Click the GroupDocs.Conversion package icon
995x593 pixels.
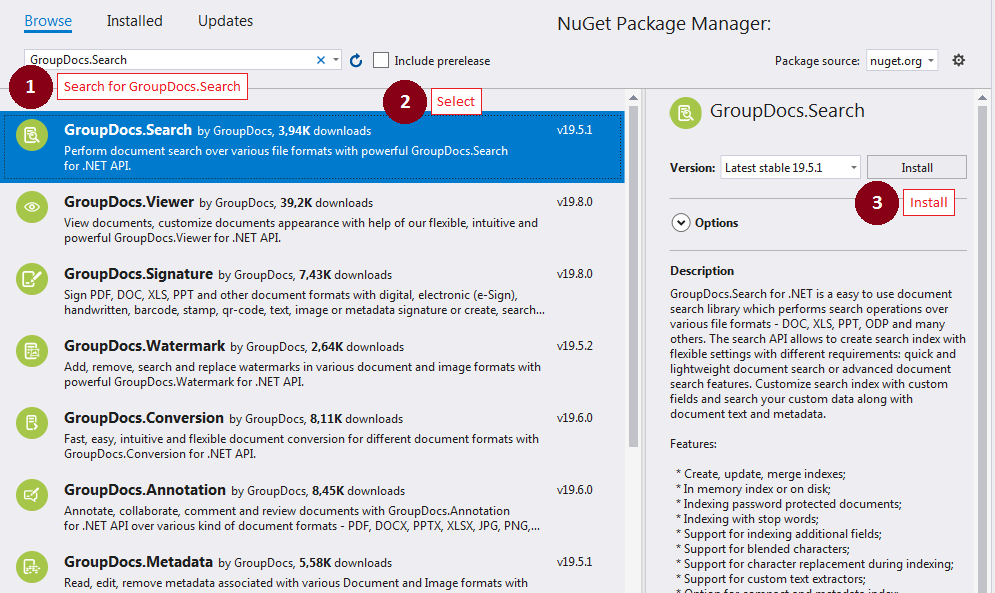32,423
